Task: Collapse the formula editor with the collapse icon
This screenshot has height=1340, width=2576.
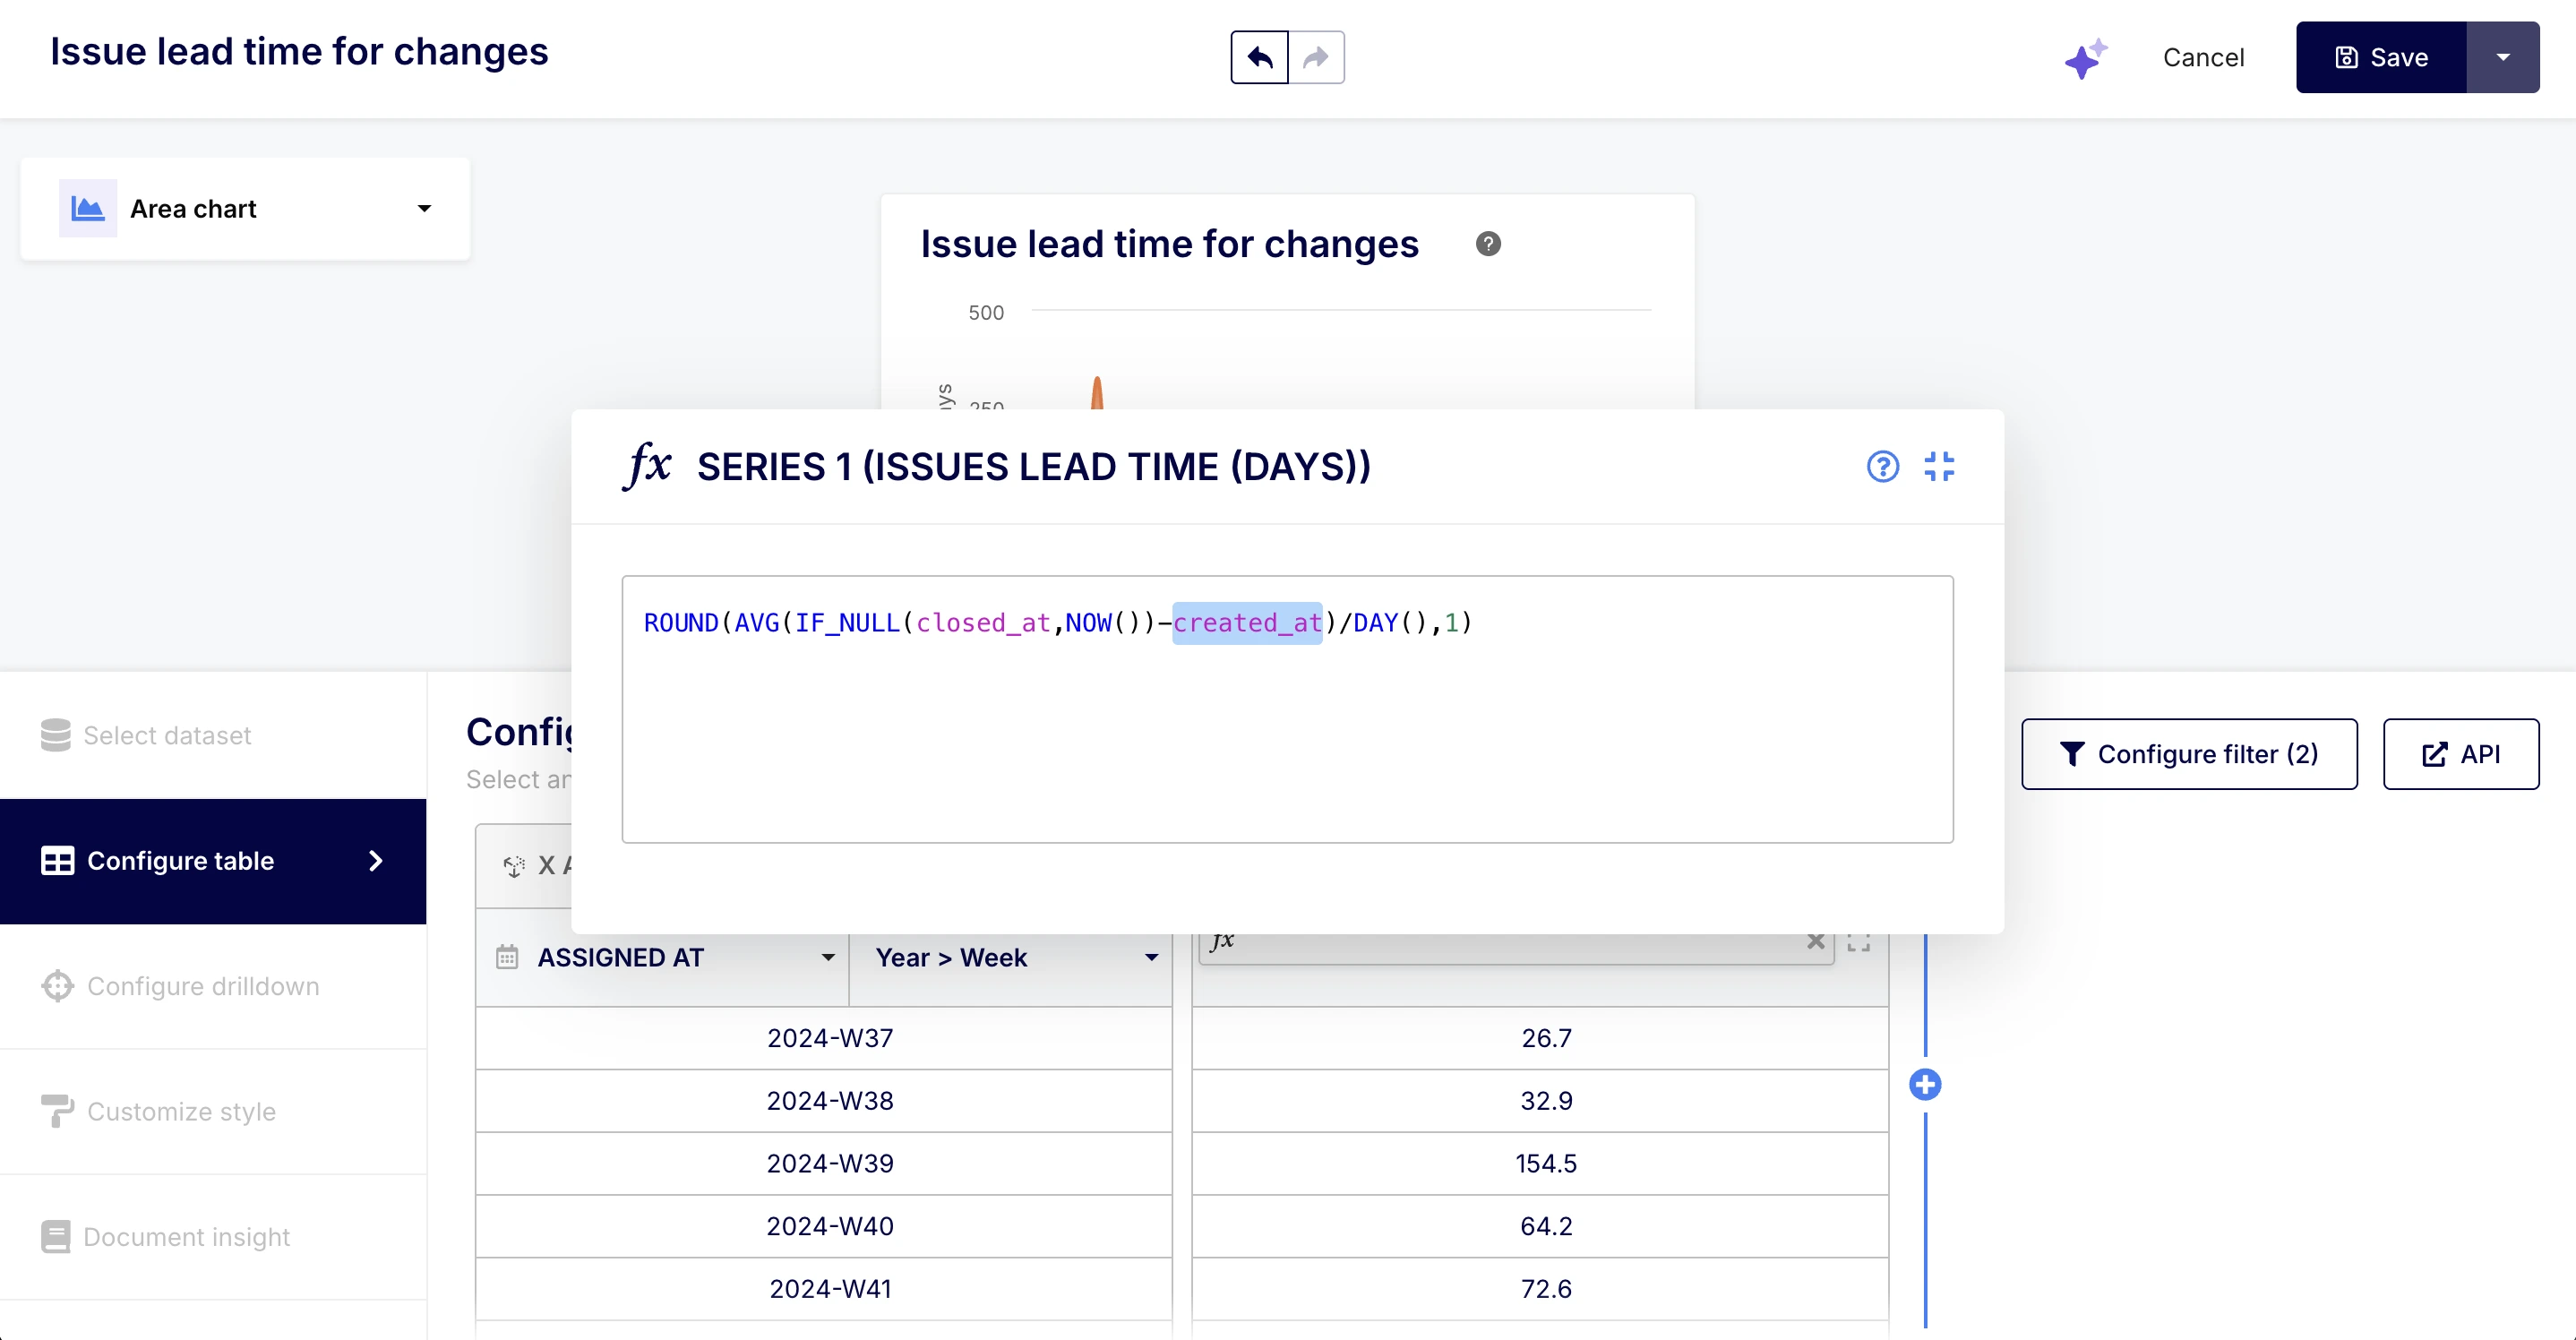Action: tap(1941, 466)
